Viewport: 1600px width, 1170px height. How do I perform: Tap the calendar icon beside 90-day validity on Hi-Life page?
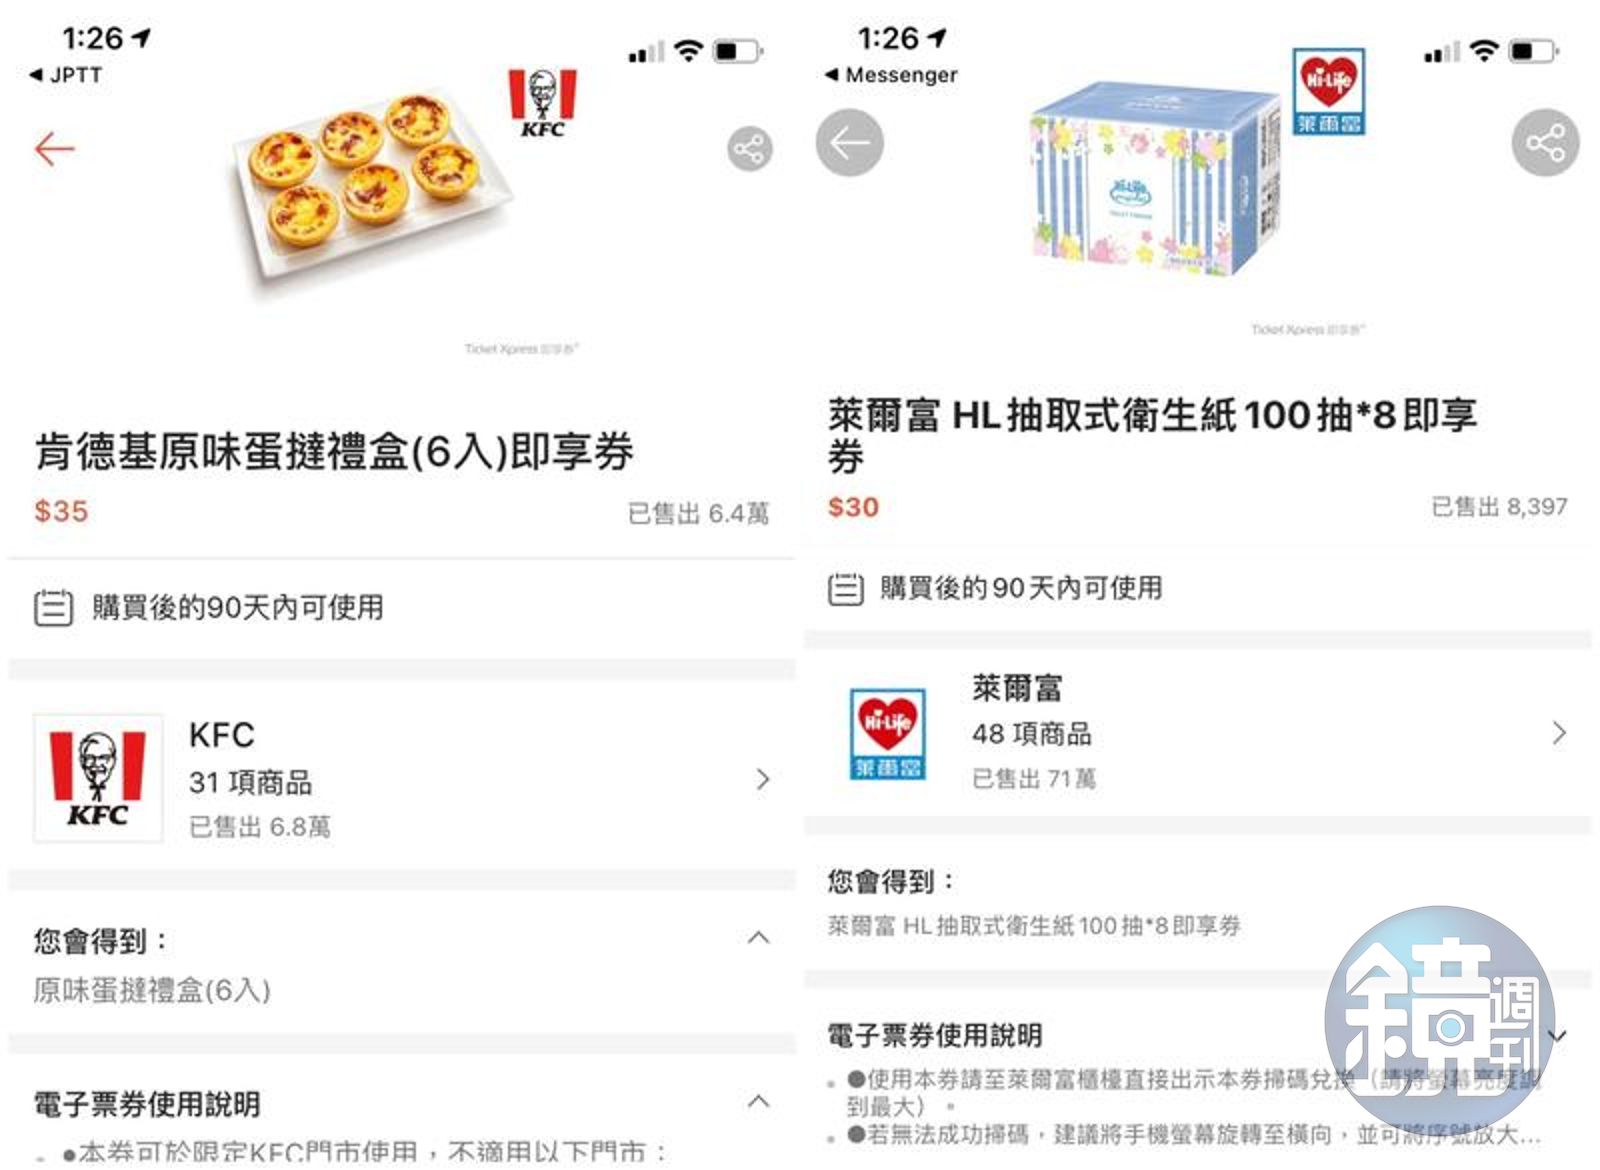845,588
